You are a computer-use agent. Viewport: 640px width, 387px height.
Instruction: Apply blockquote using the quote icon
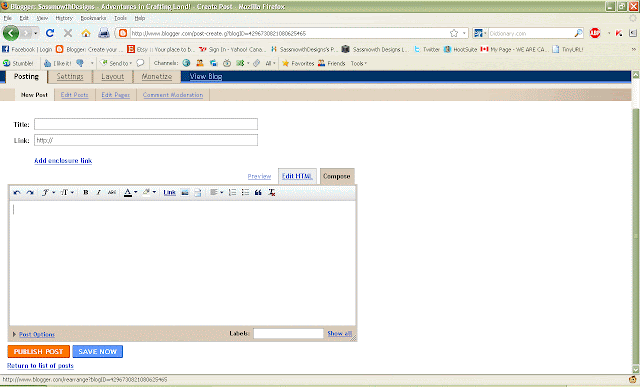(x=258, y=193)
